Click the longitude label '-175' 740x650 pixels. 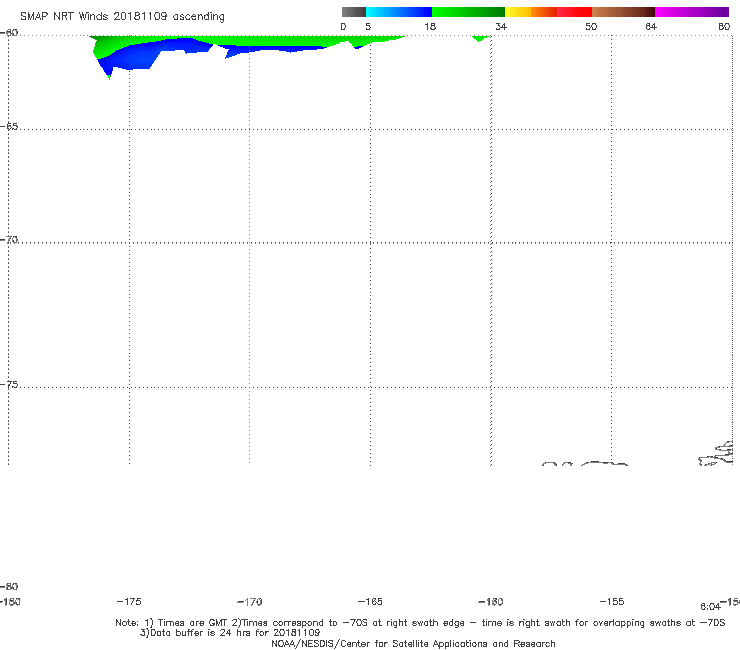[129, 602]
